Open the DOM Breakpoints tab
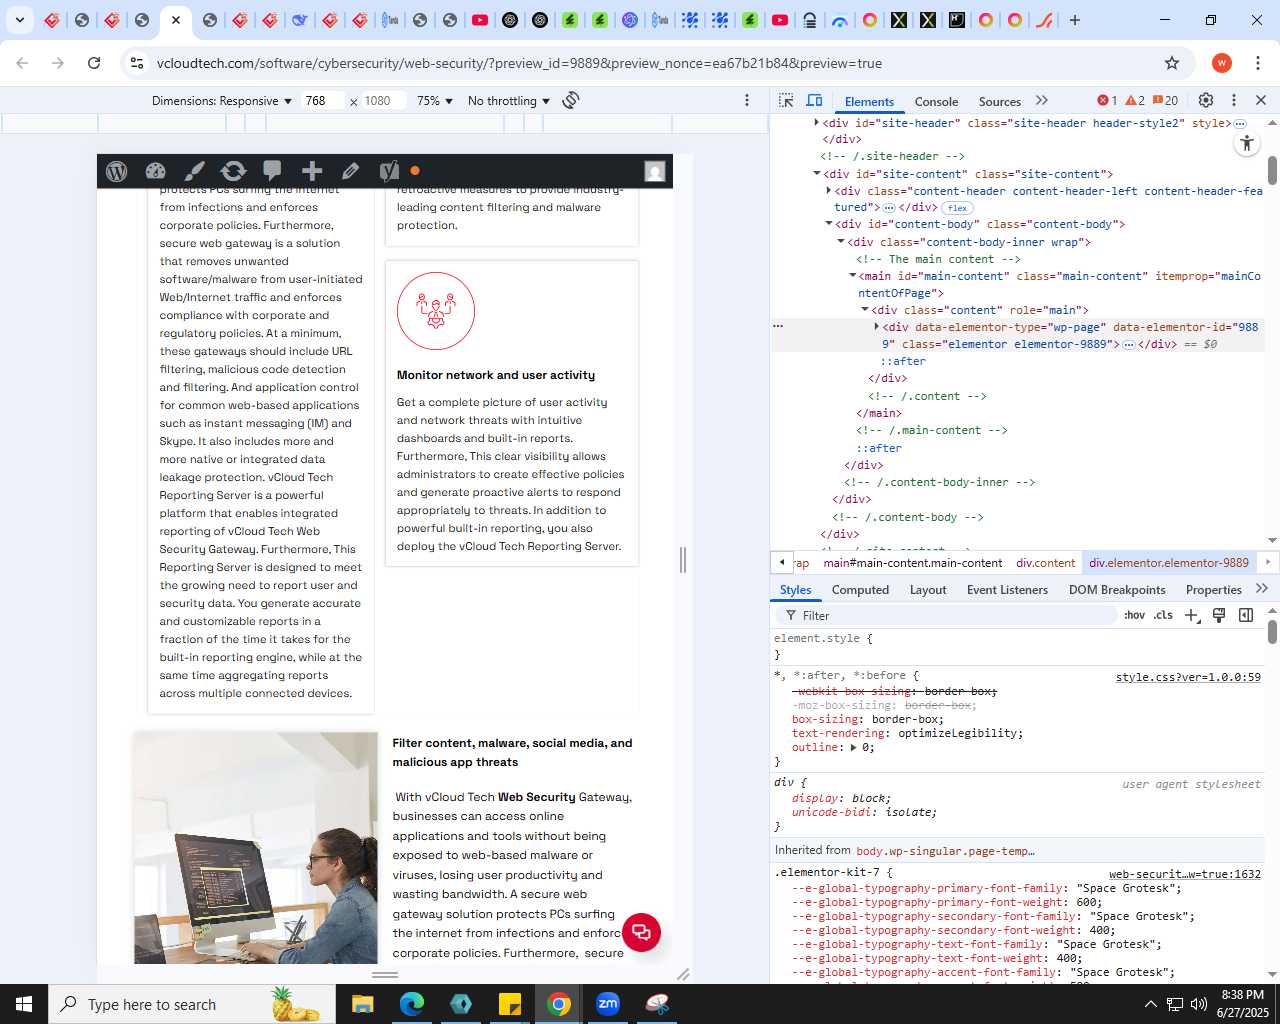Image resolution: width=1280 pixels, height=1024 pixels. pos(1117,590)
